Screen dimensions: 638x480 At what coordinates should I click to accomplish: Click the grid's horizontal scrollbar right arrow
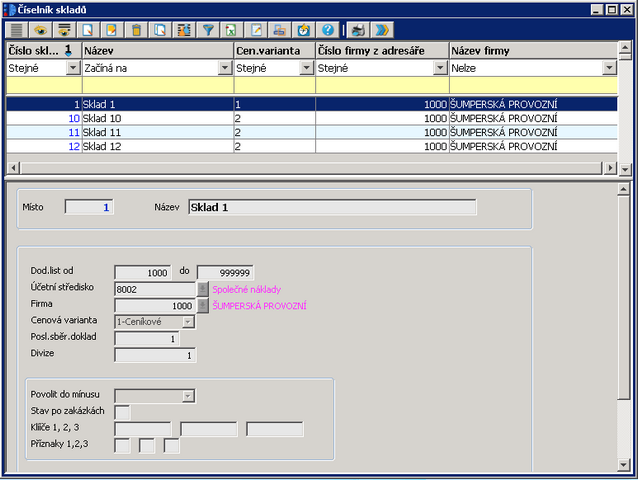pyautogui.click(x=610, y=168)
